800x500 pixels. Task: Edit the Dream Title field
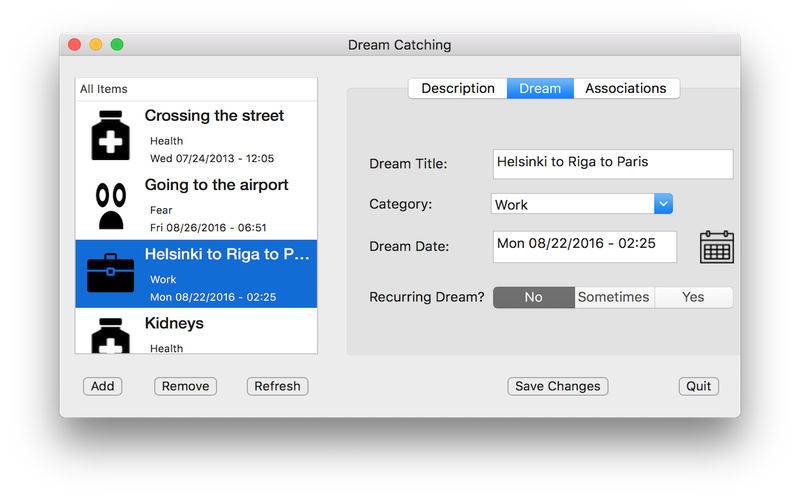tap(613, 164)
